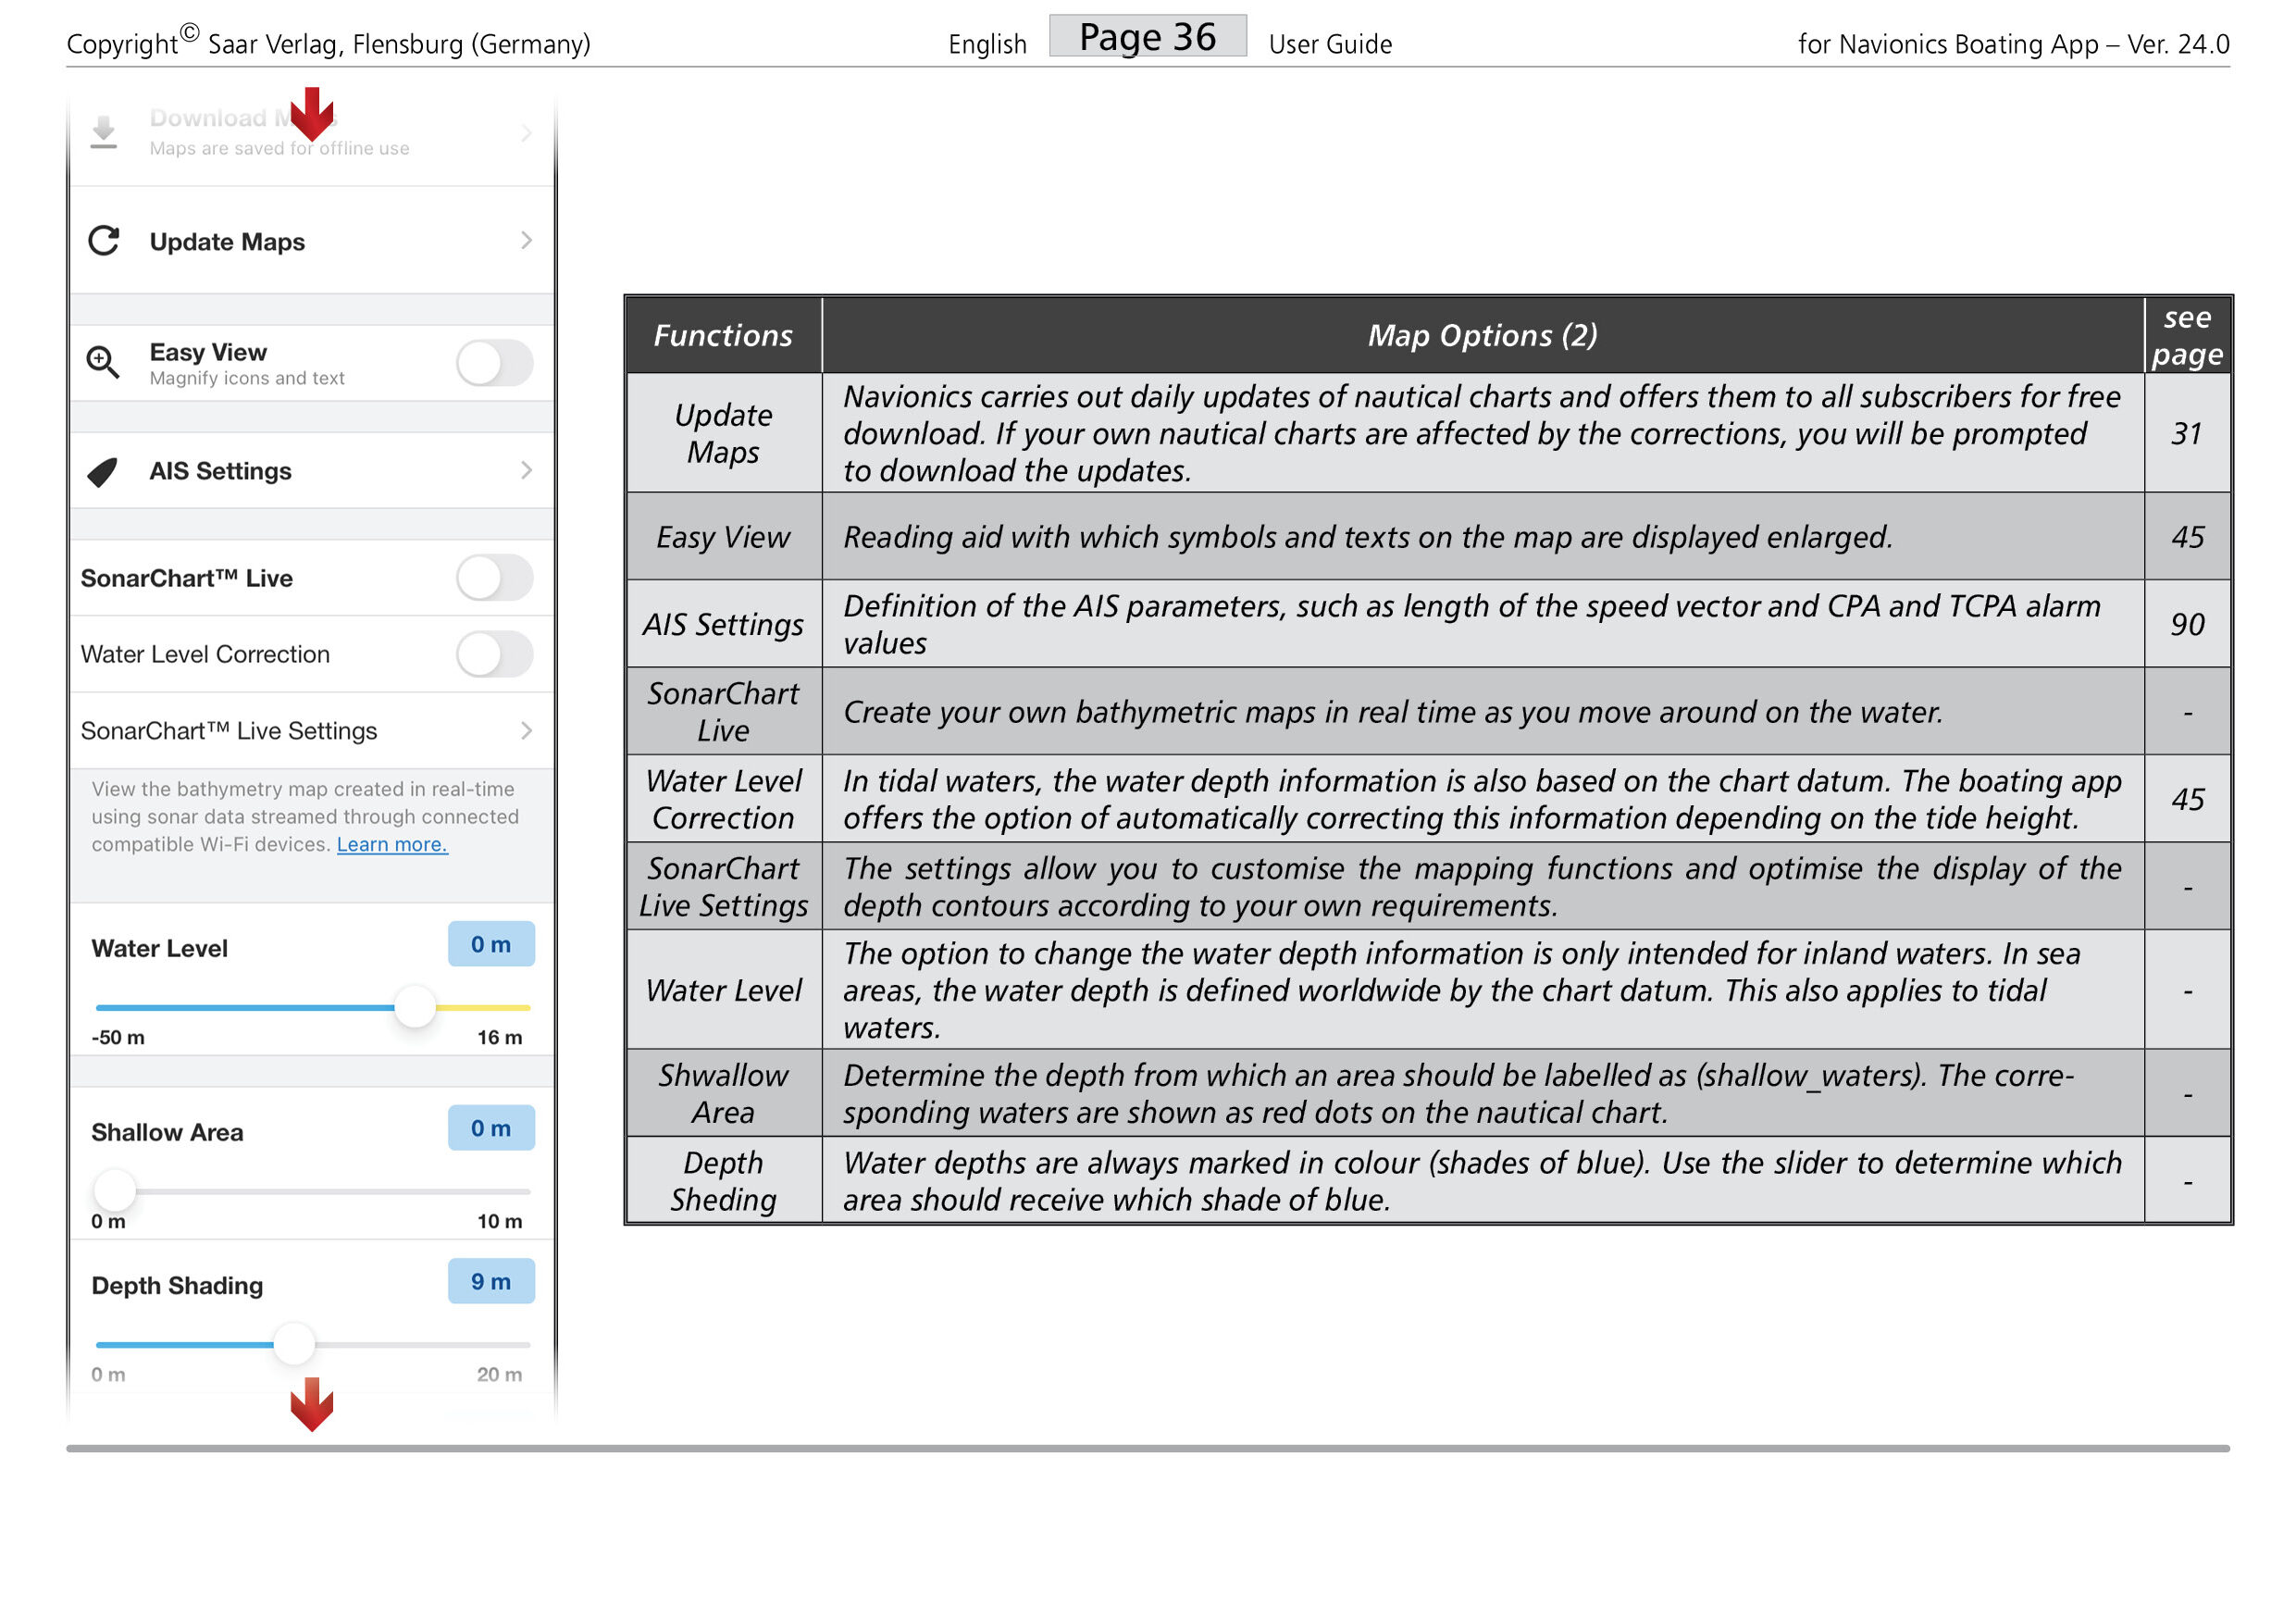Click the Download Maps arrow icon
Viewport: 2296px width, 1619px height.
tap(104, 132)
